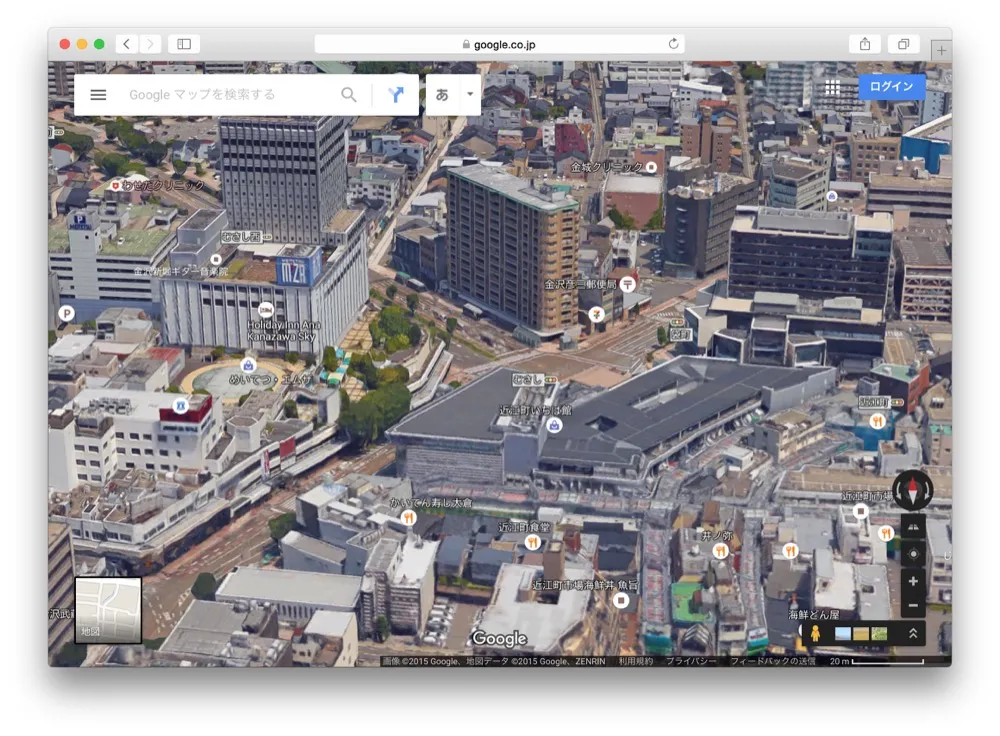Select the directions arrow in the search bar

pos(396,93)
